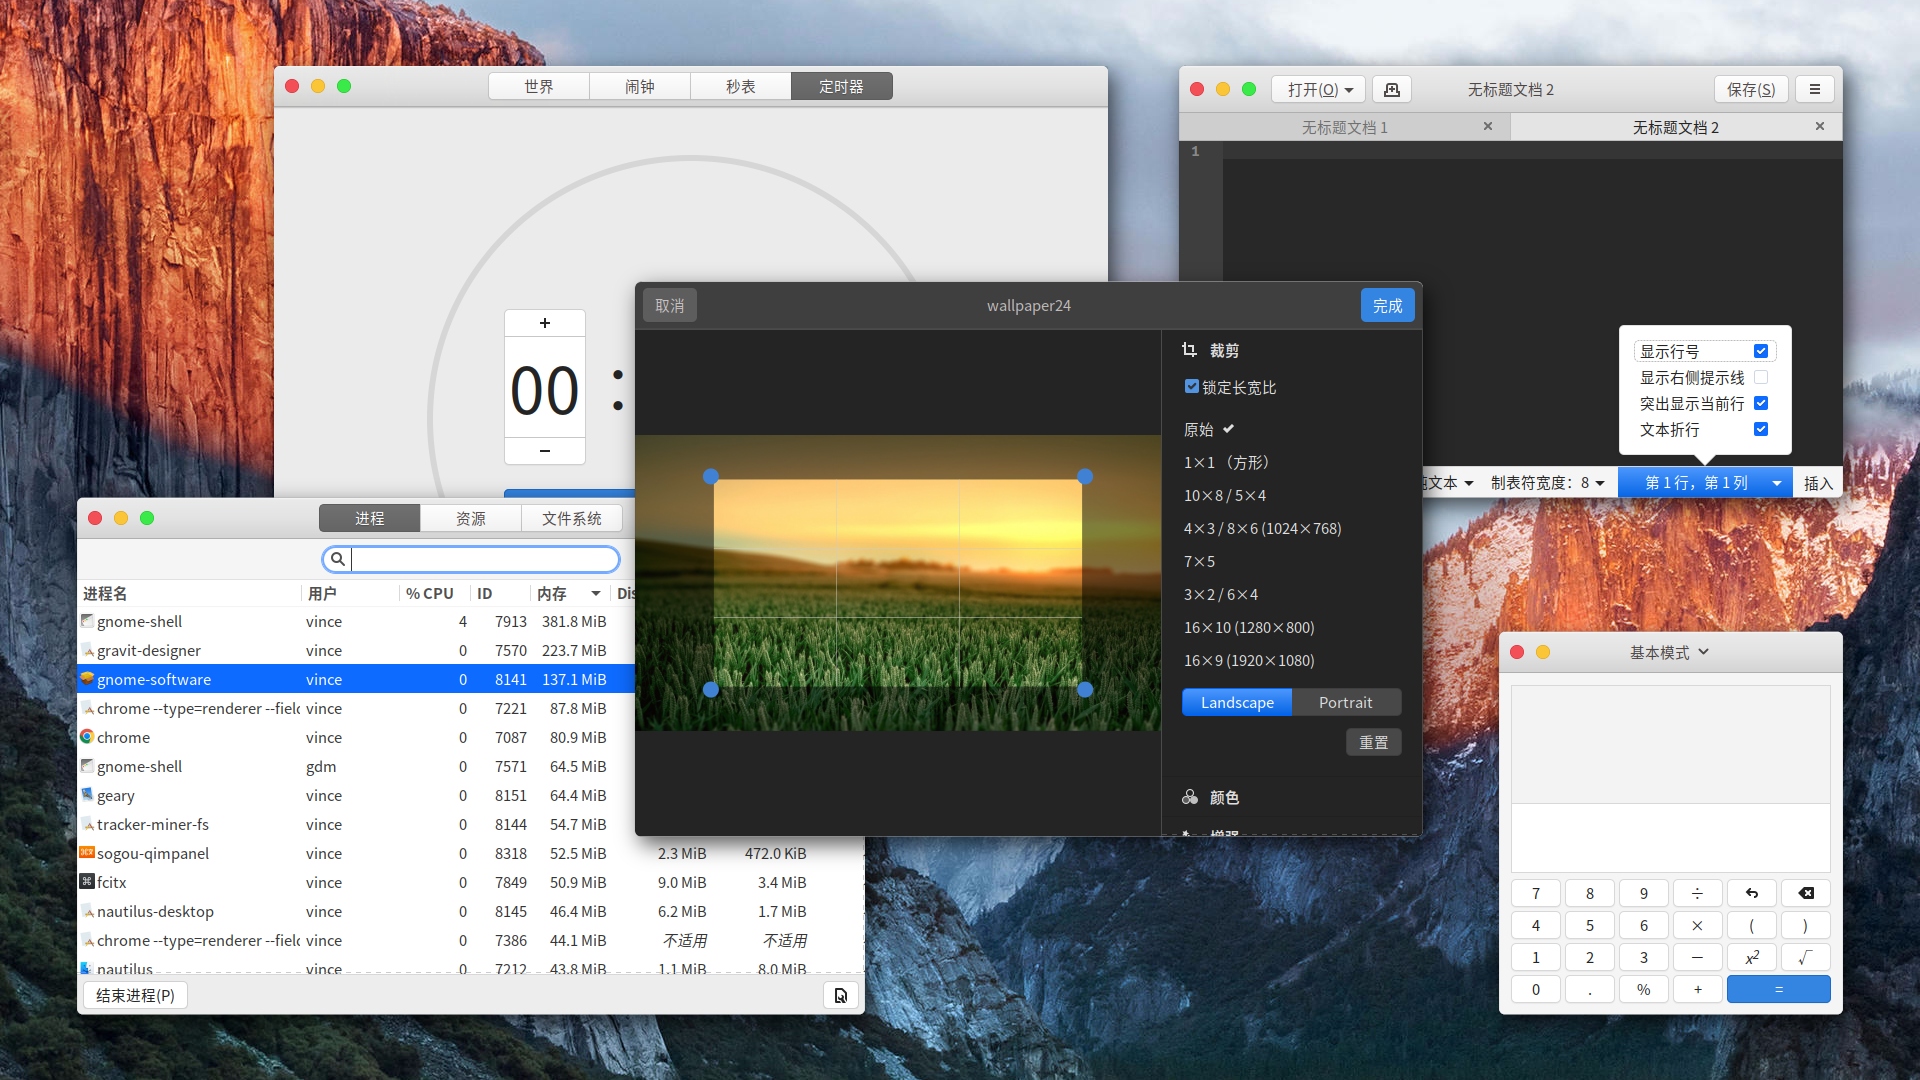The width and height of the screenshot is (1920, 1080).
Task: Click the 结束进程(P) button
Action: 135,995
